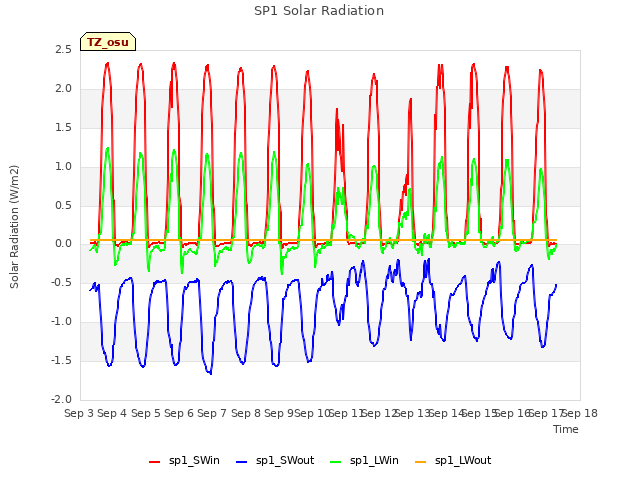The height and width of the screenshot is (480, 640).
Task: Click the 2.5 y-axis tick label
Action: [x=63, y=49]
